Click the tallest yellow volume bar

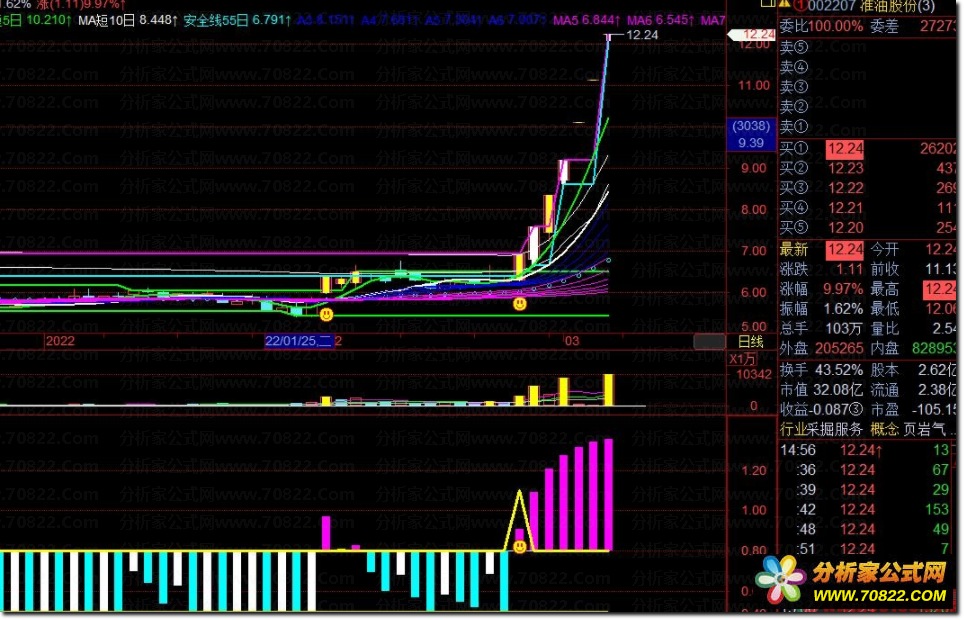(x=609, y=390)
